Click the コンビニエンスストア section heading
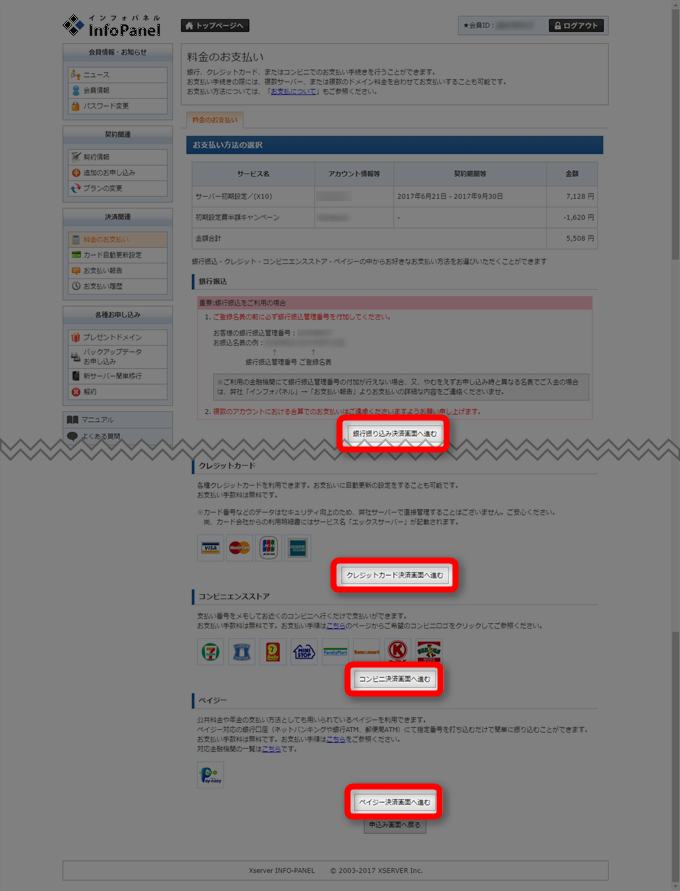The width and height of the screenshot is (680, 891). (x=395, y=597)
